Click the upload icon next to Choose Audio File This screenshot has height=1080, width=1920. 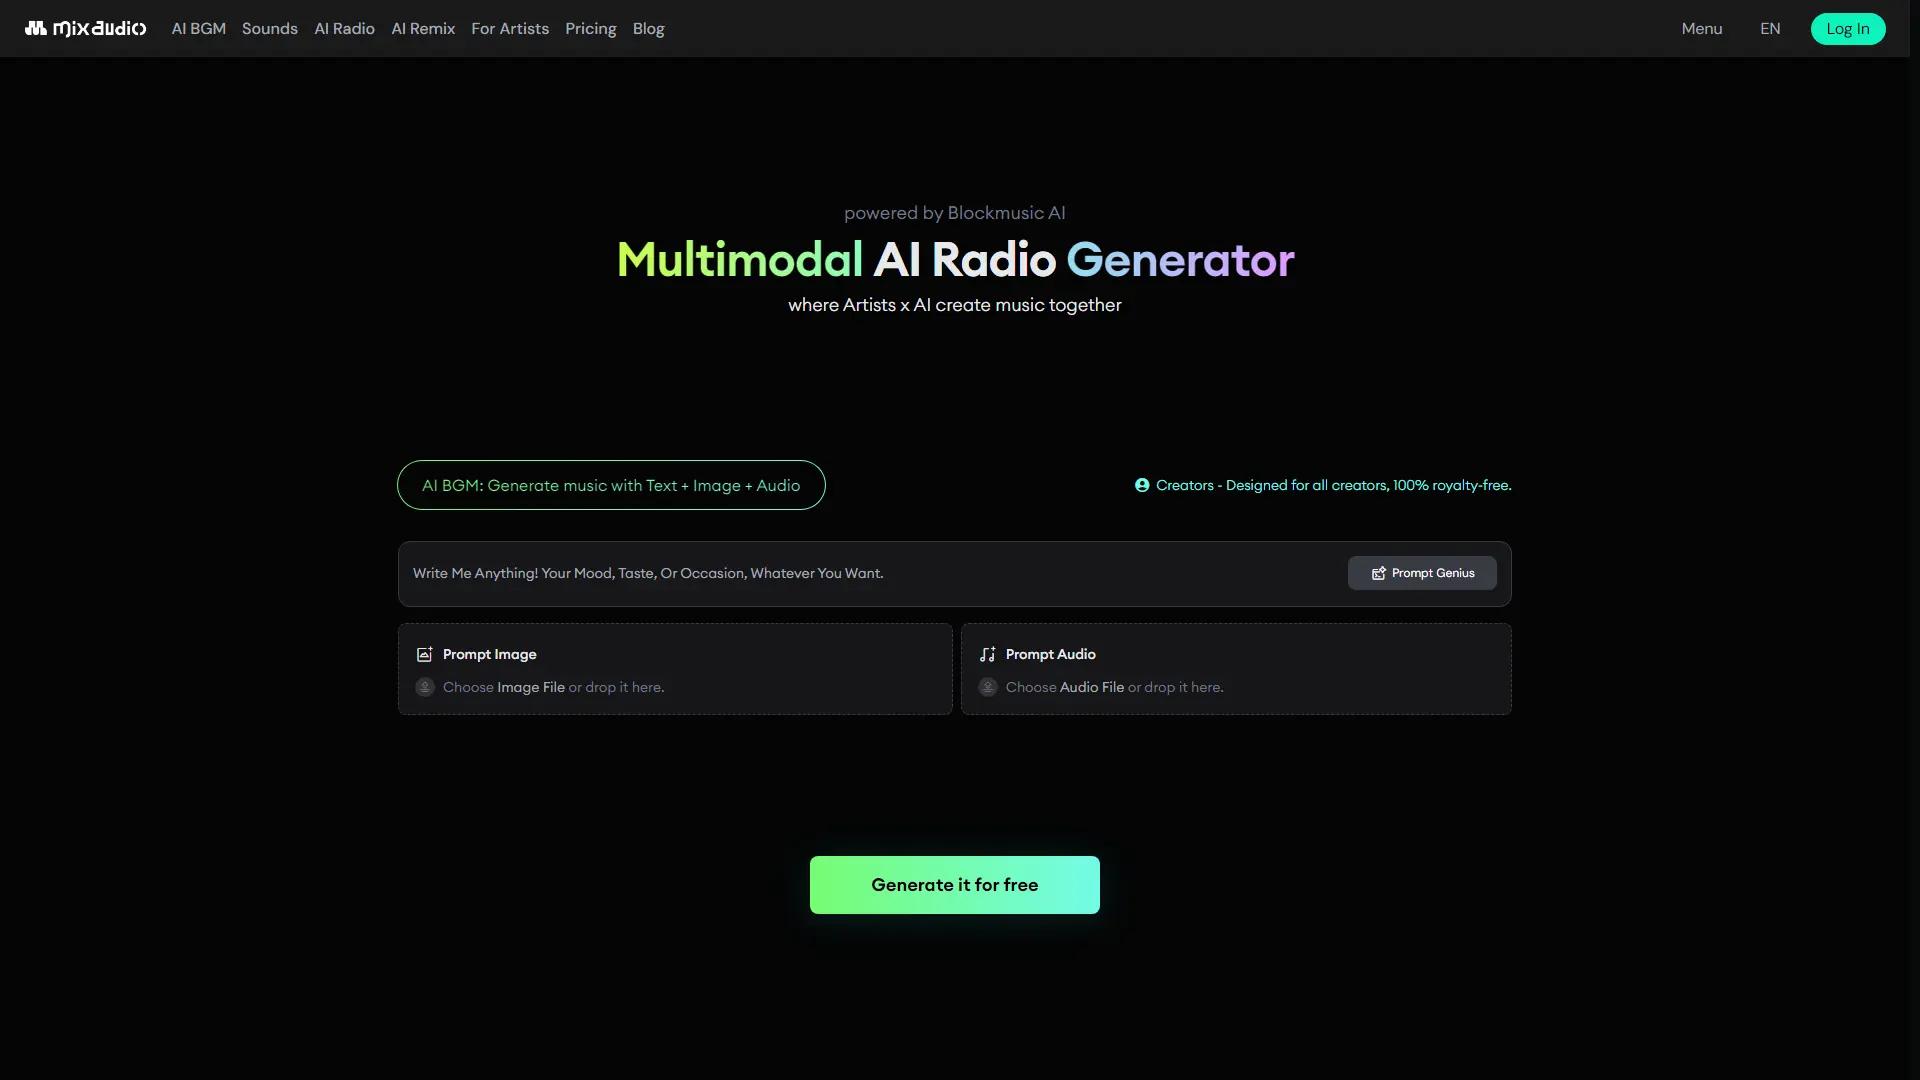[x=988, y=687]
